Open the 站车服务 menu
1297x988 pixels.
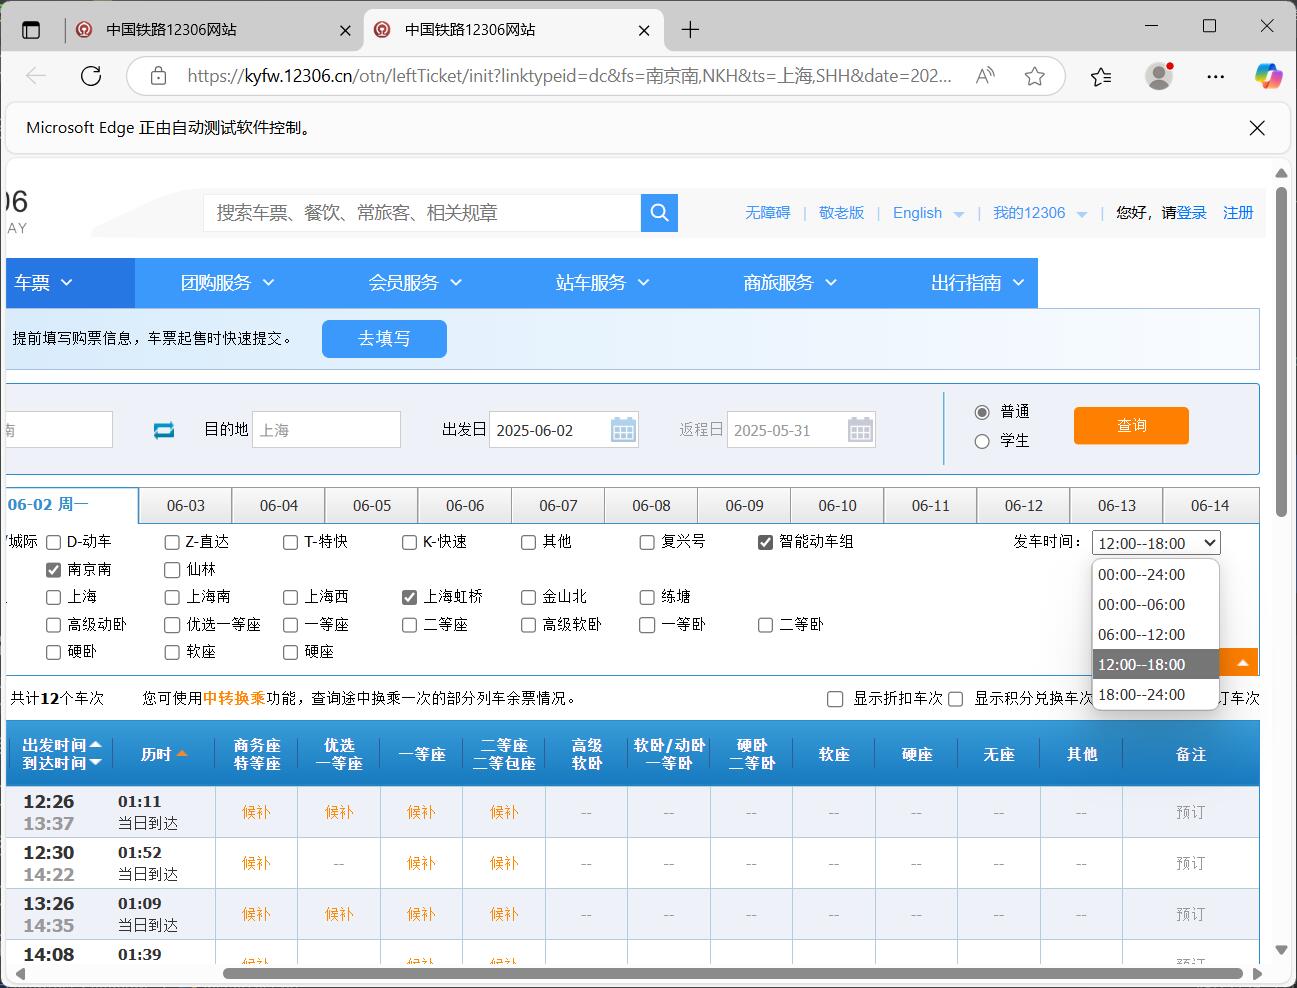point(603,283)
